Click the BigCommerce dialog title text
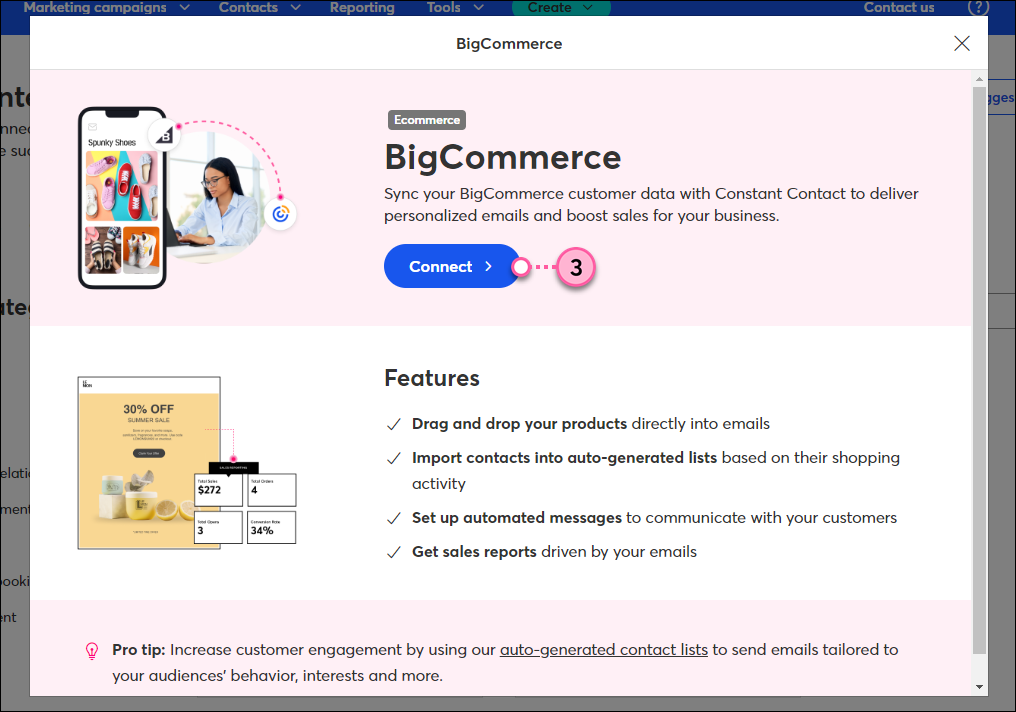 click(509, 43)
